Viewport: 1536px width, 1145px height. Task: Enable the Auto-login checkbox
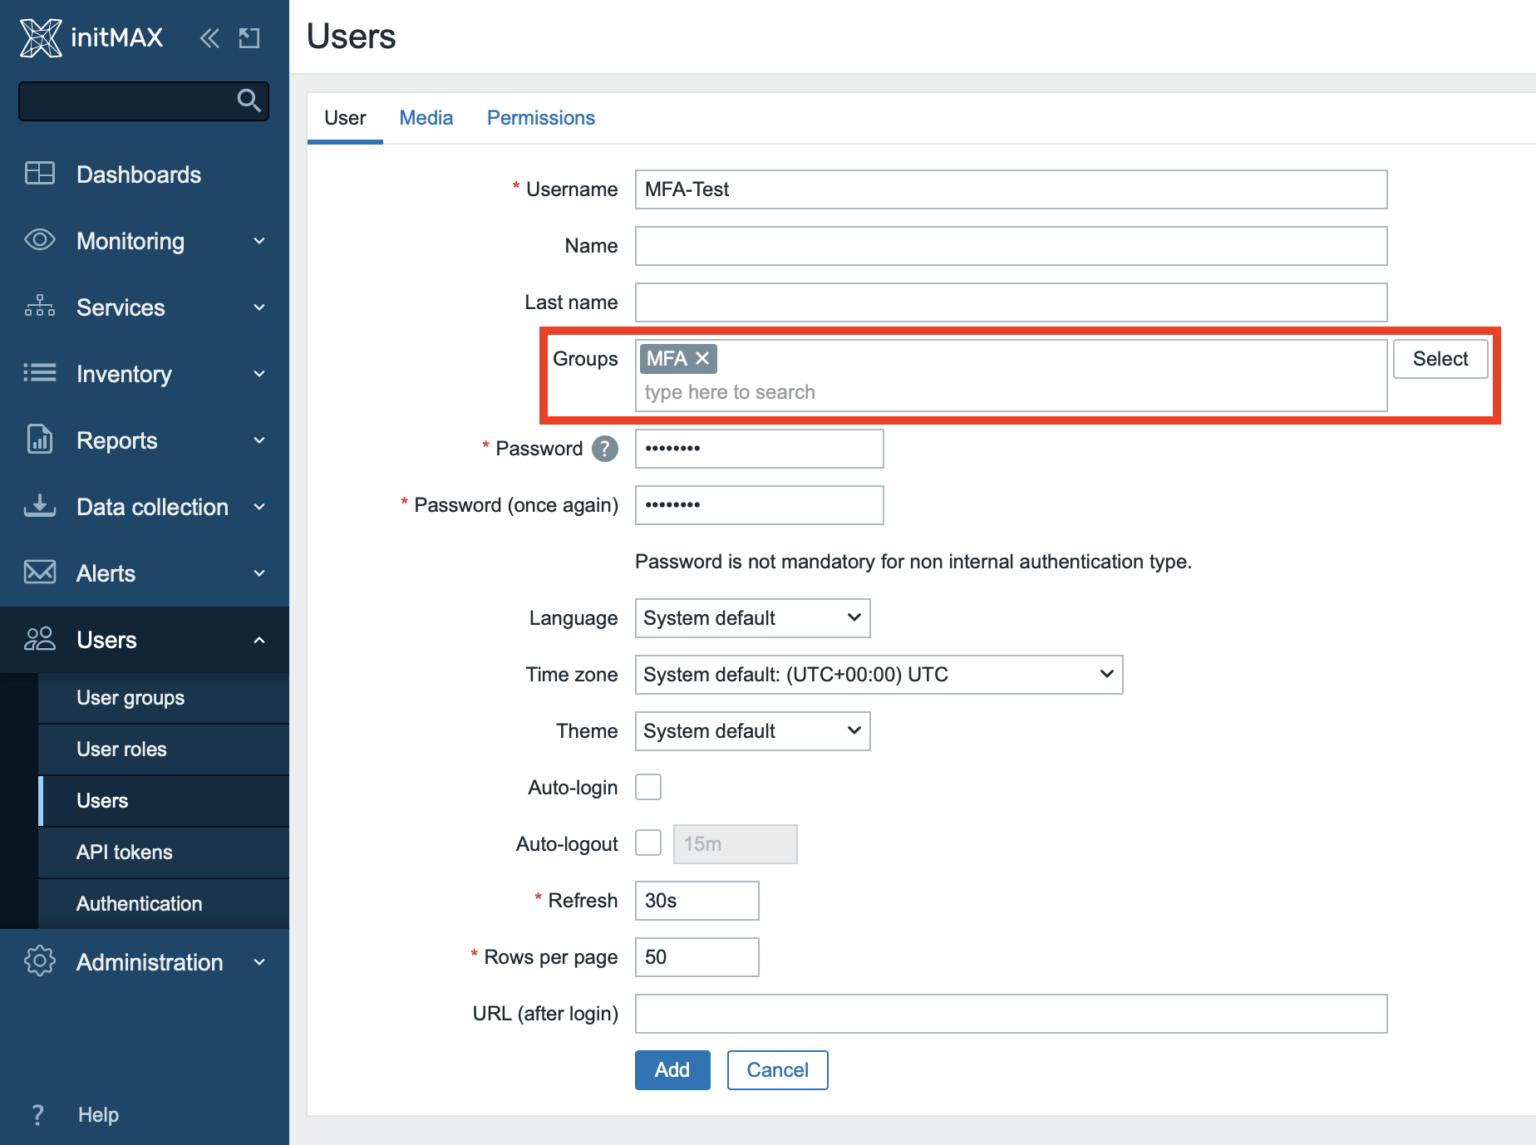(648, 787)
